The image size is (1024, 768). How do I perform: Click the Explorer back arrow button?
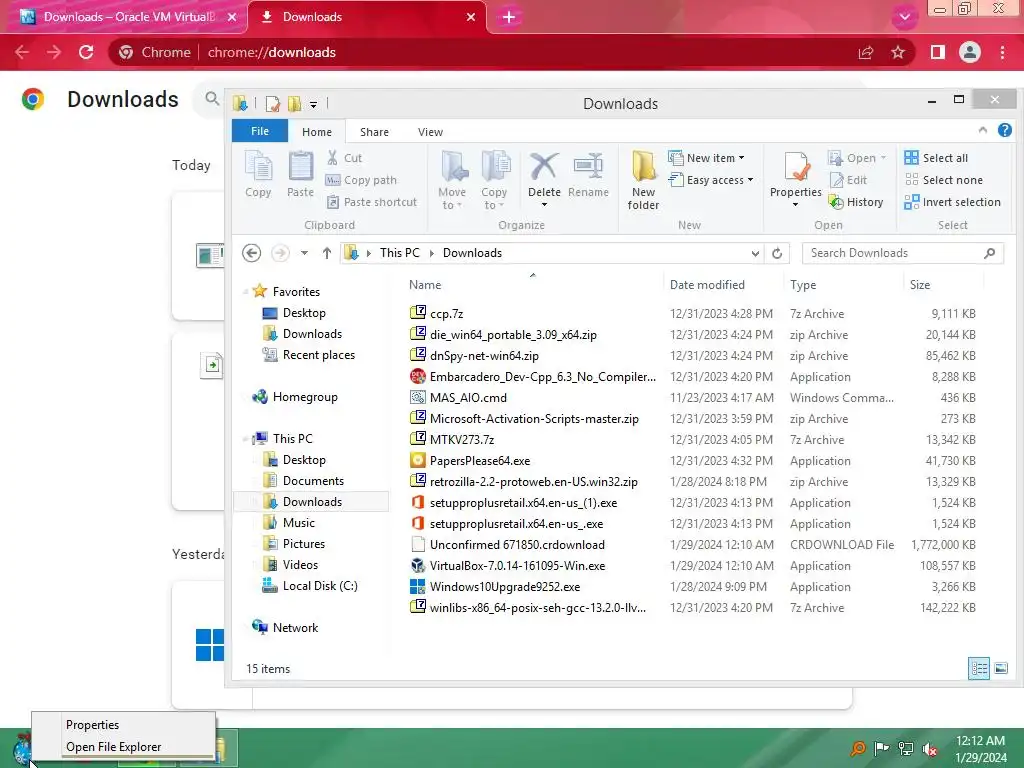coord(251,253)
